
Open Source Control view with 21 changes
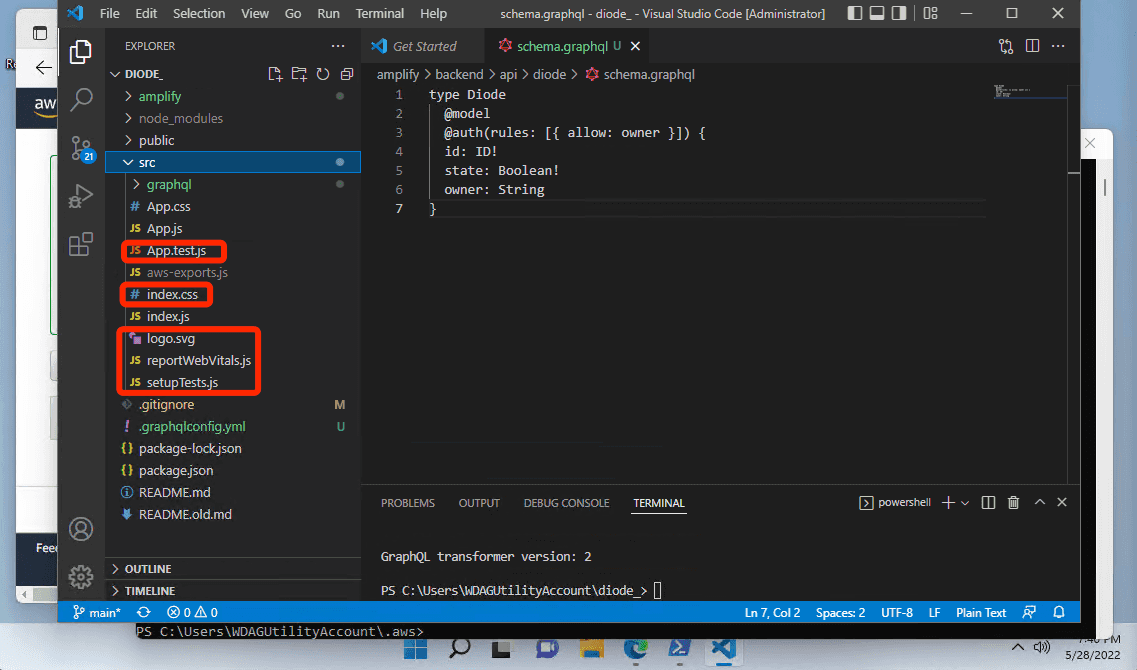click(82, 149)
